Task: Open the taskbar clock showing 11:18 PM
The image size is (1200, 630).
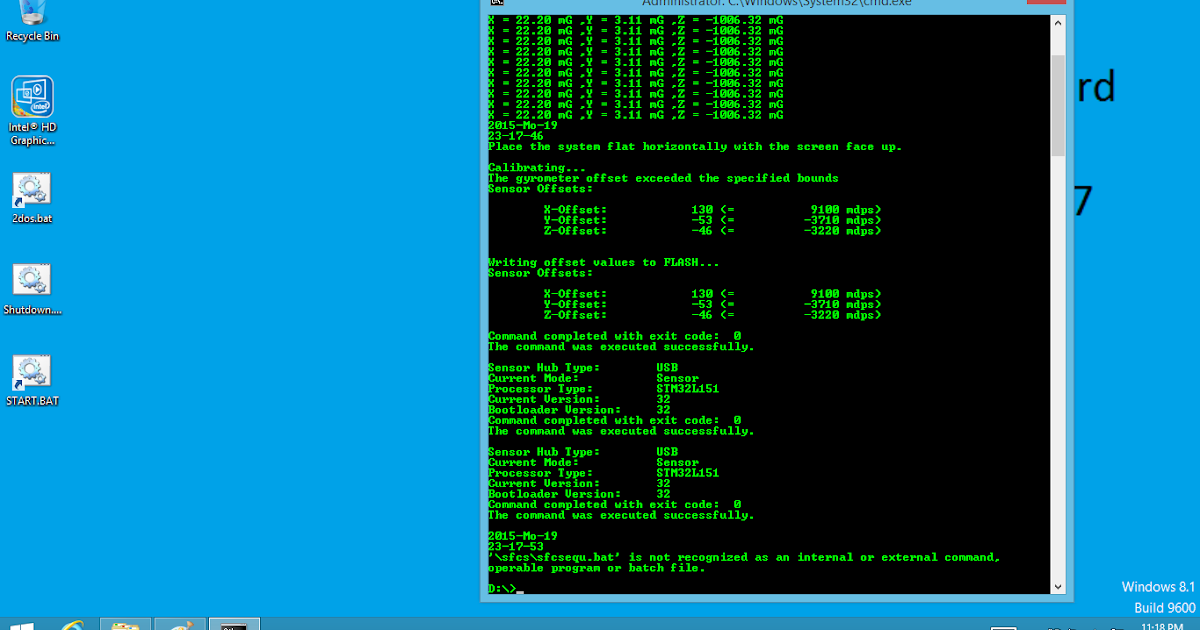Action: coord(1160,626)
